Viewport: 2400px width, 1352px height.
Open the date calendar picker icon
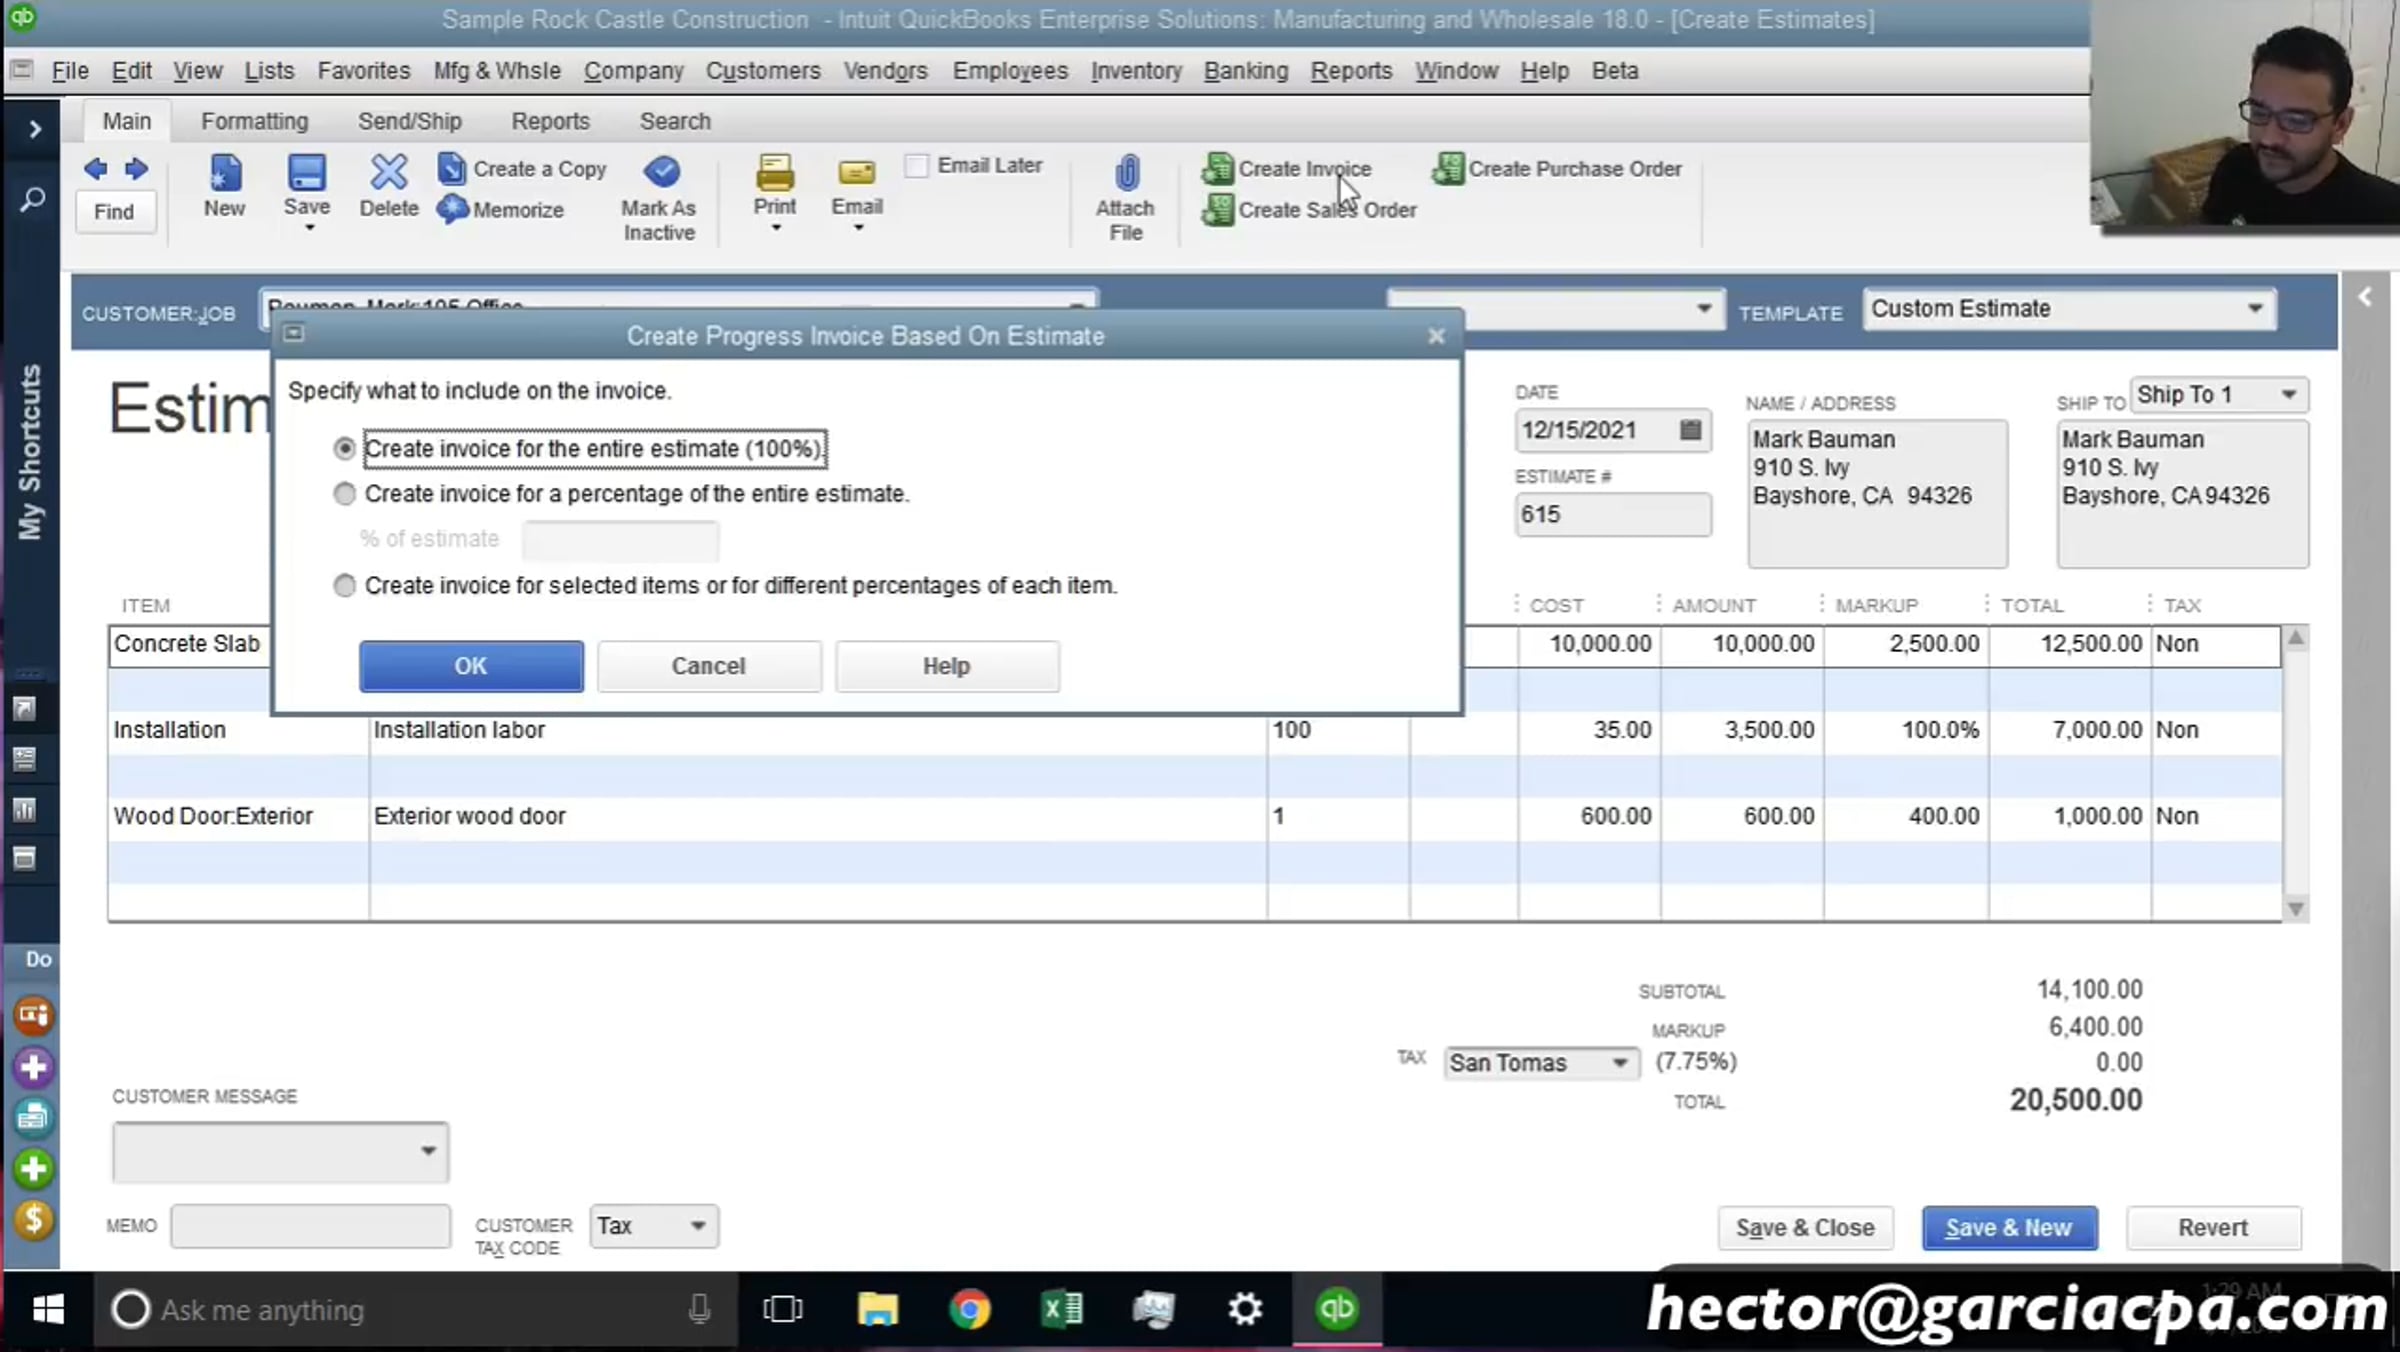pos(1690,430)
